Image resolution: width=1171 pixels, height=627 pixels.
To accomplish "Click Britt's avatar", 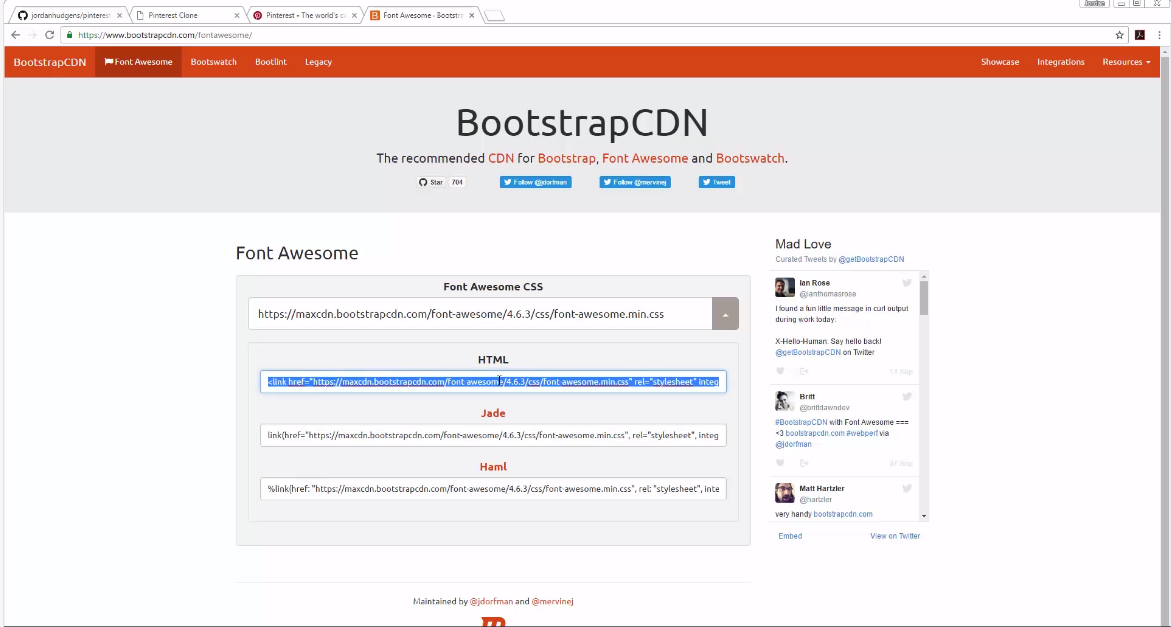I will 784,401.
